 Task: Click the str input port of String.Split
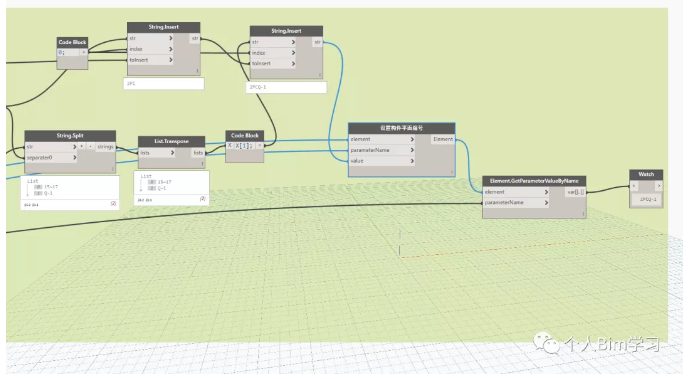click(x=51, y=147)
